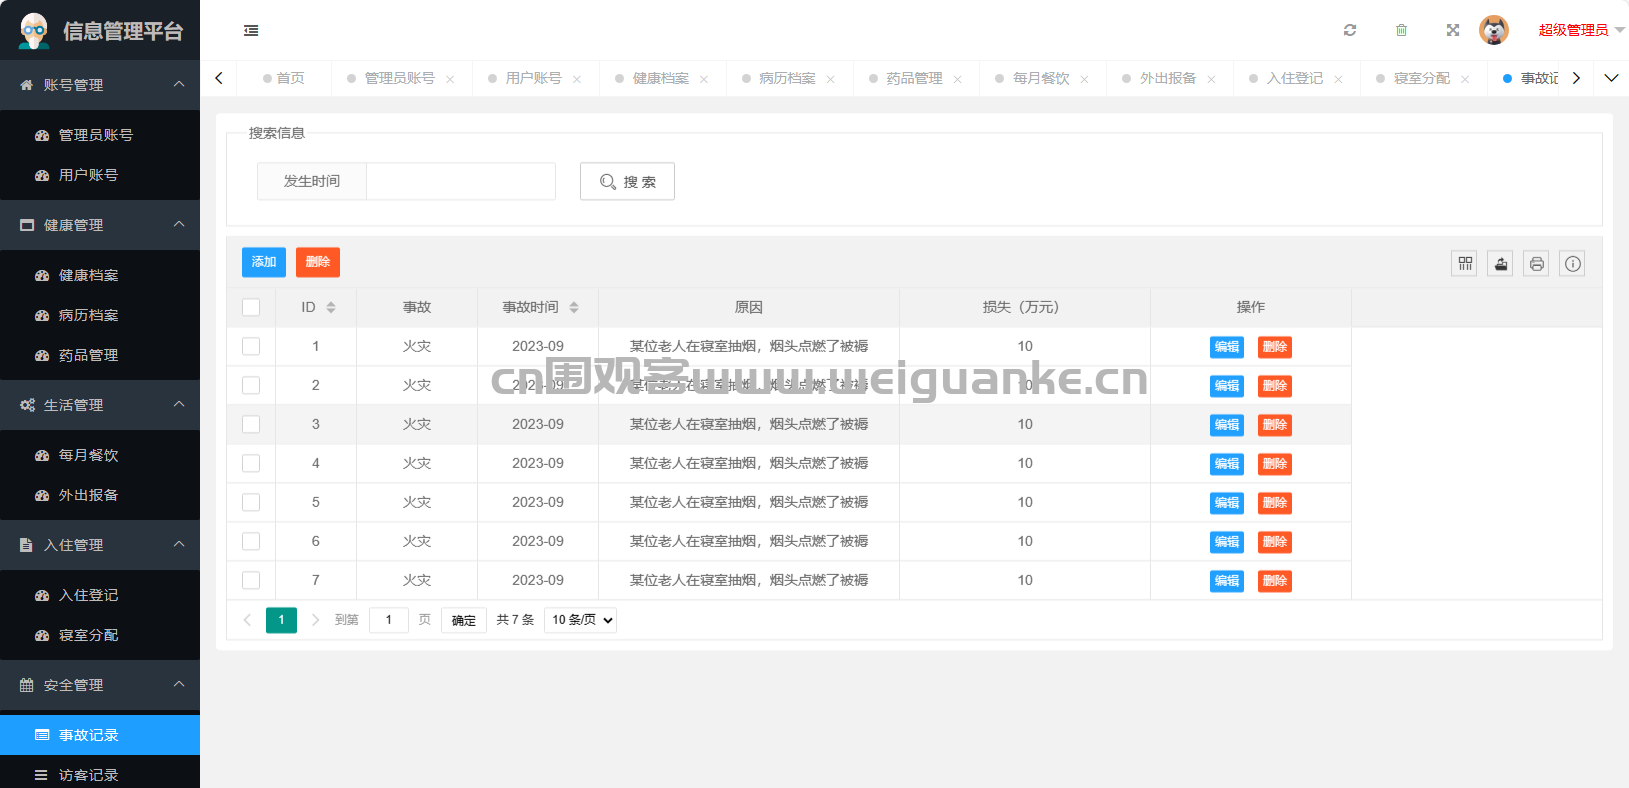Select 事故记录 in the sidebar
1629x788 pixels.
(100, 735)
